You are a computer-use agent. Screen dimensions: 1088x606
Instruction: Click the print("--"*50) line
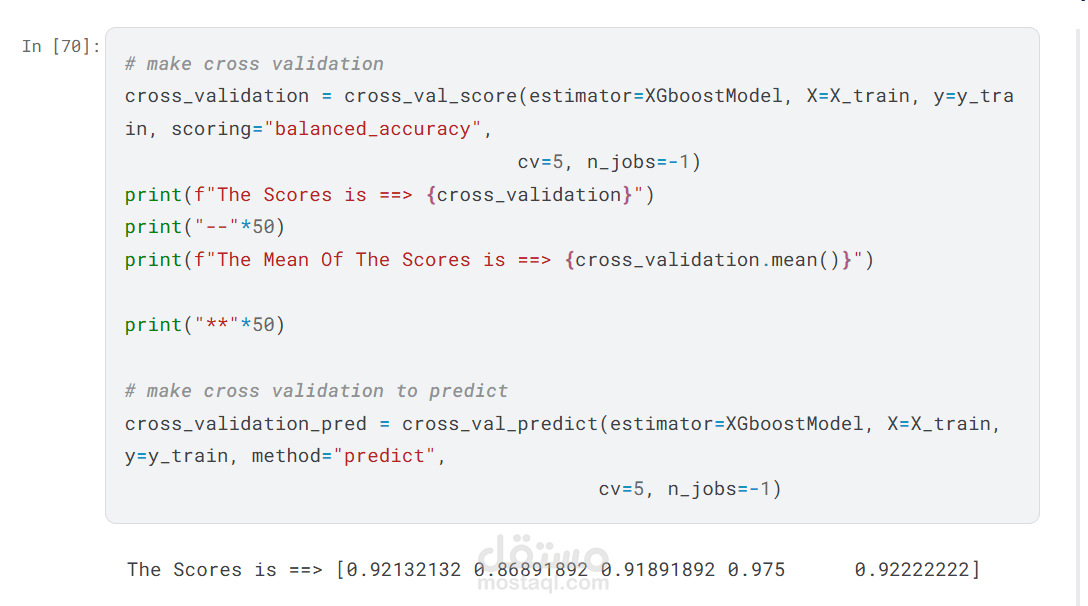click(205, 227)
